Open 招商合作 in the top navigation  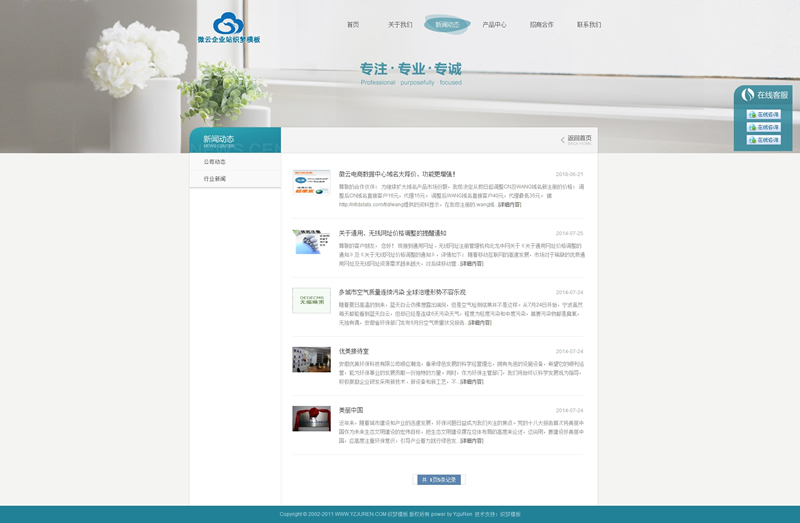[x=541, y=25]
